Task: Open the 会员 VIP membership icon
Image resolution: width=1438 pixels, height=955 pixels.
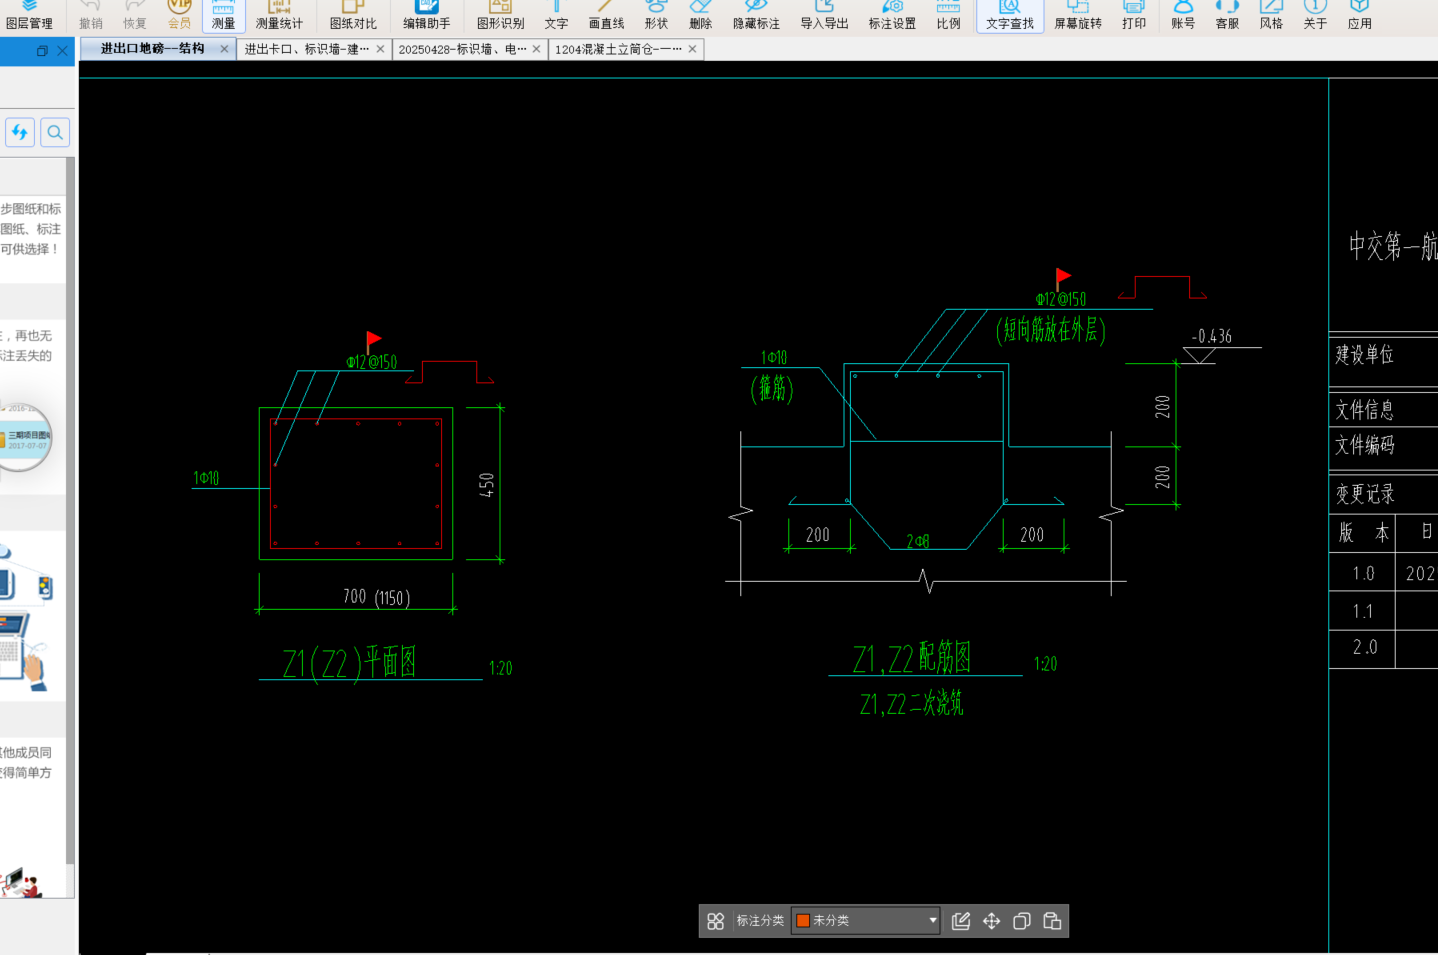Action: pyautogui.click(x=179, y=15)
